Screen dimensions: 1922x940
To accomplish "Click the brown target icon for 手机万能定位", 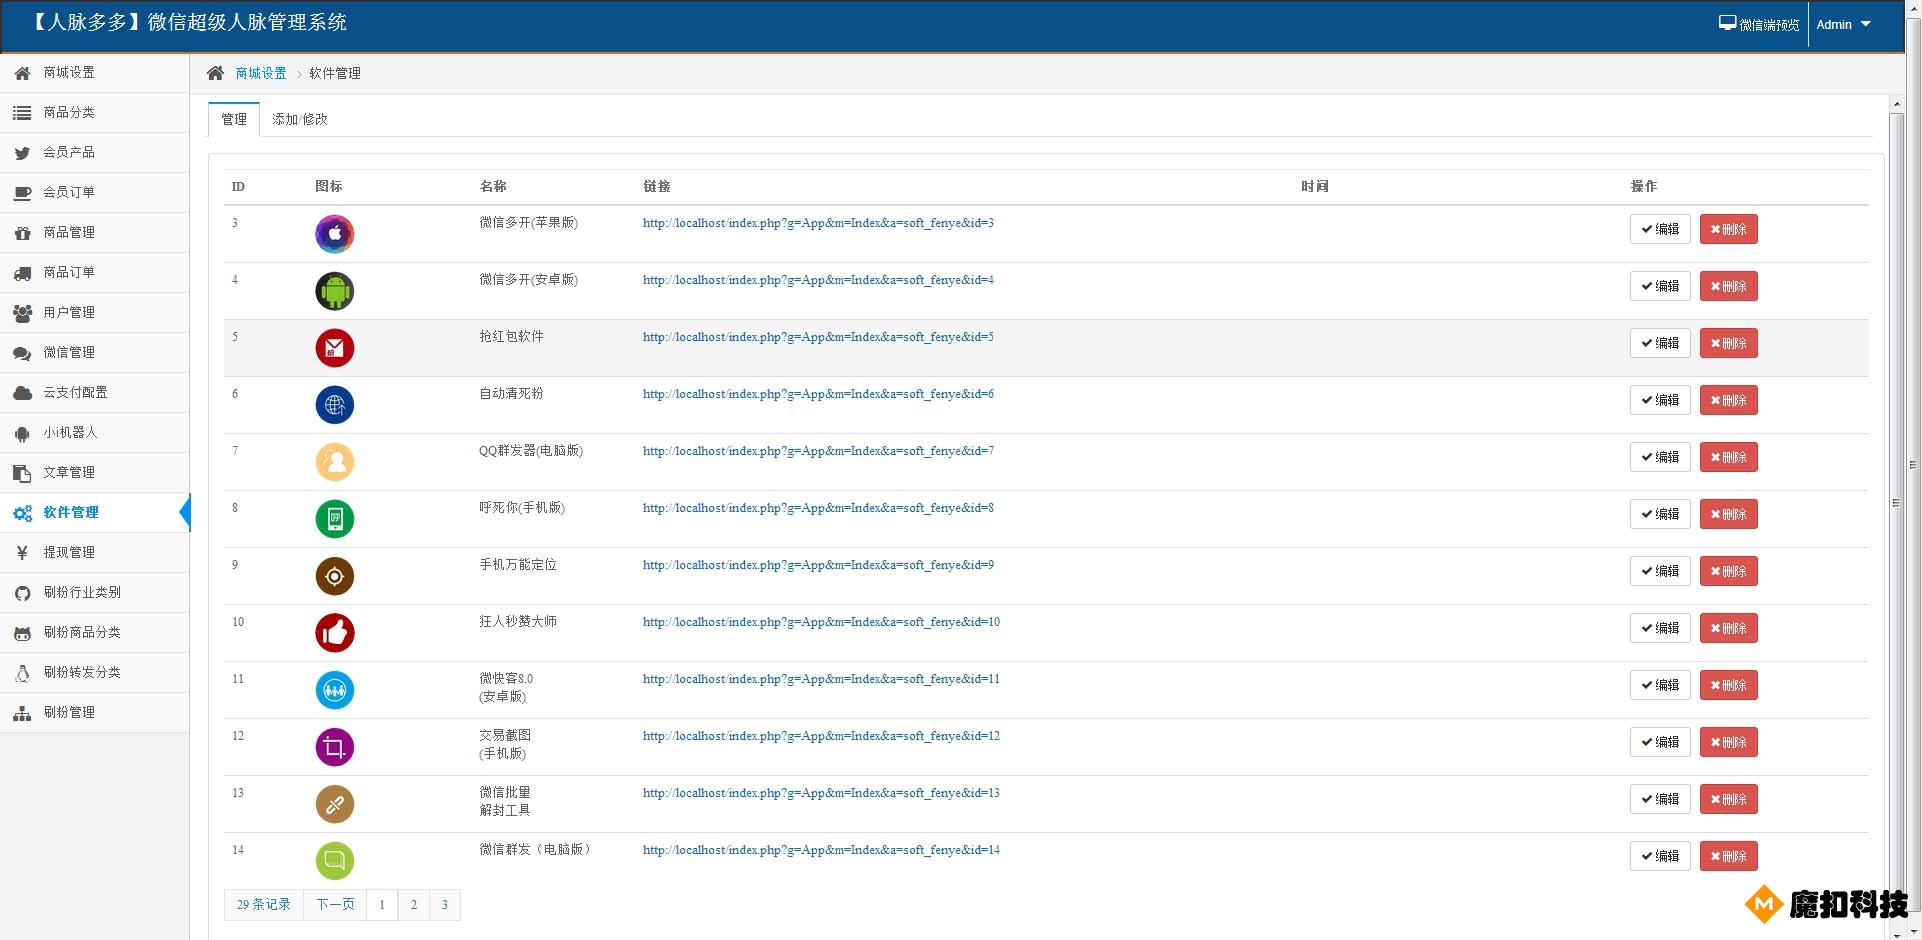I will click(x=335, y=576).
